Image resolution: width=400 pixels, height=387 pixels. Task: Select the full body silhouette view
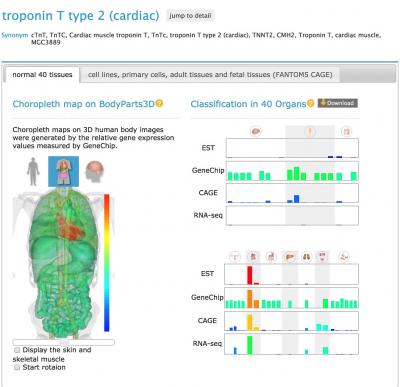33,171
